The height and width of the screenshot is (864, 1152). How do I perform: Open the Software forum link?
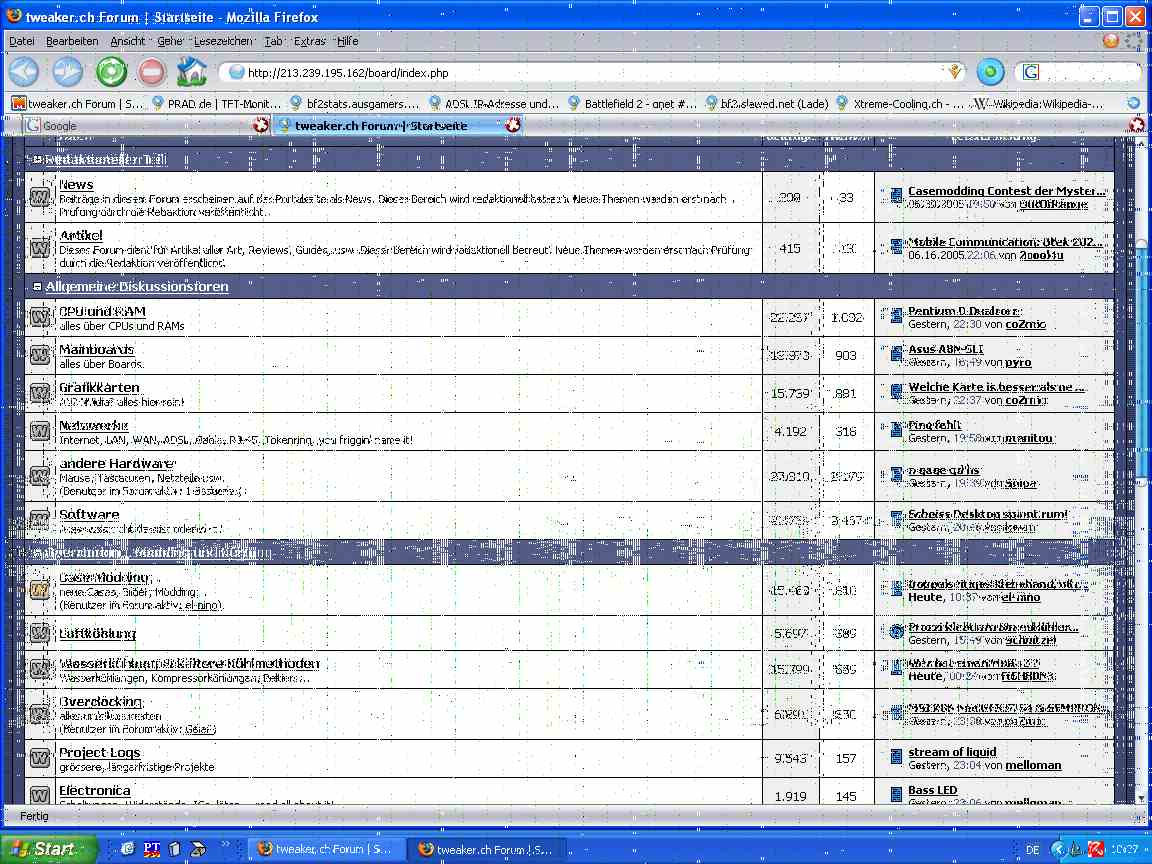click(89, 514)
